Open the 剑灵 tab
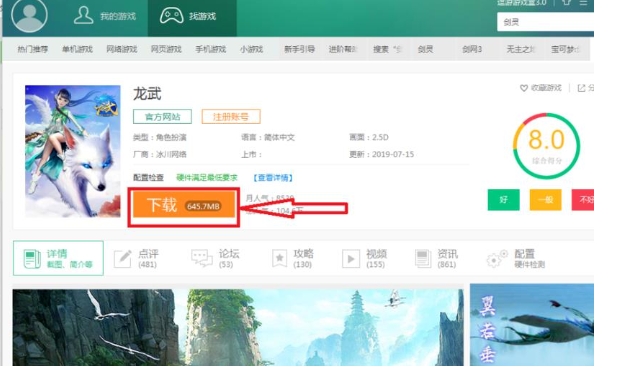Image resolution: width=622 pixels, height=370 pixels. [425, 49]
